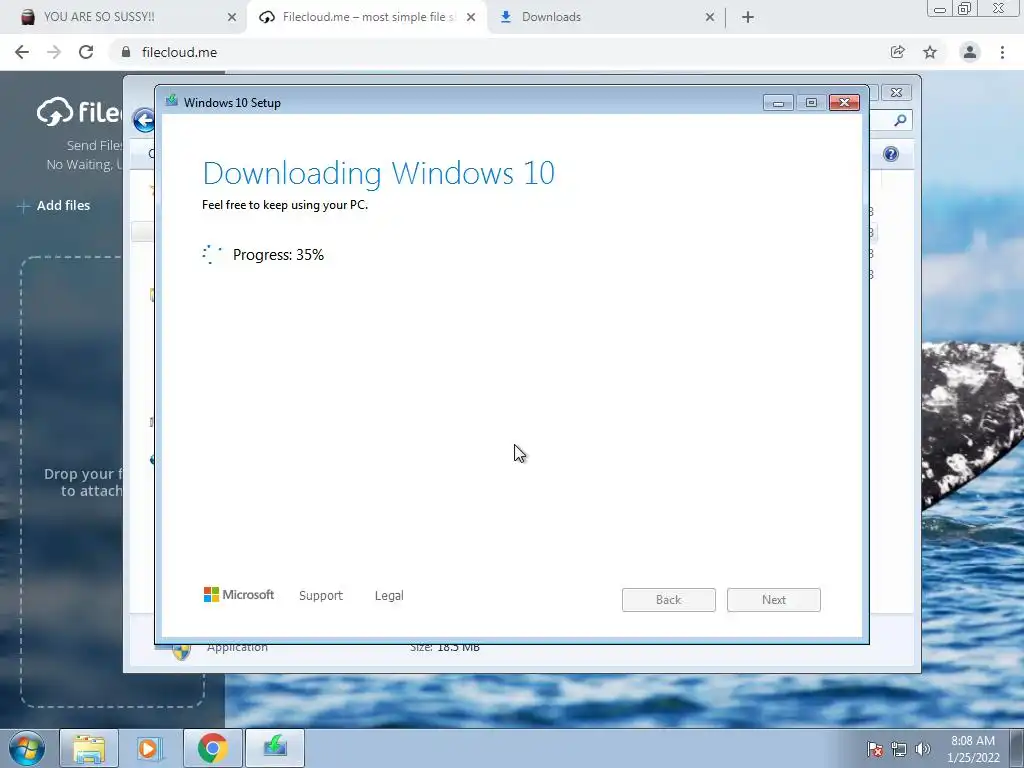Close the Filecloud.me tab

pyautogui.click(x=471, y=17)
